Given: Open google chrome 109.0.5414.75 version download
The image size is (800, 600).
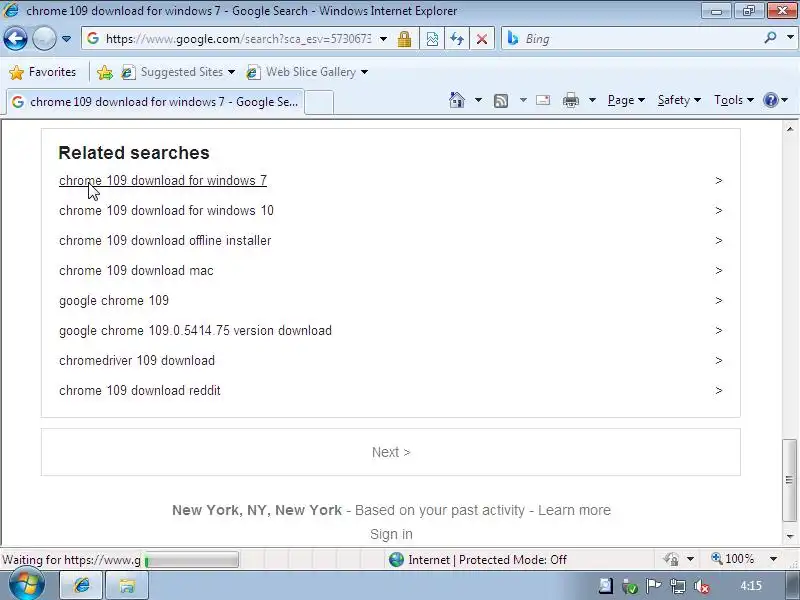Looking at the screenshot, I should [195, 331].
